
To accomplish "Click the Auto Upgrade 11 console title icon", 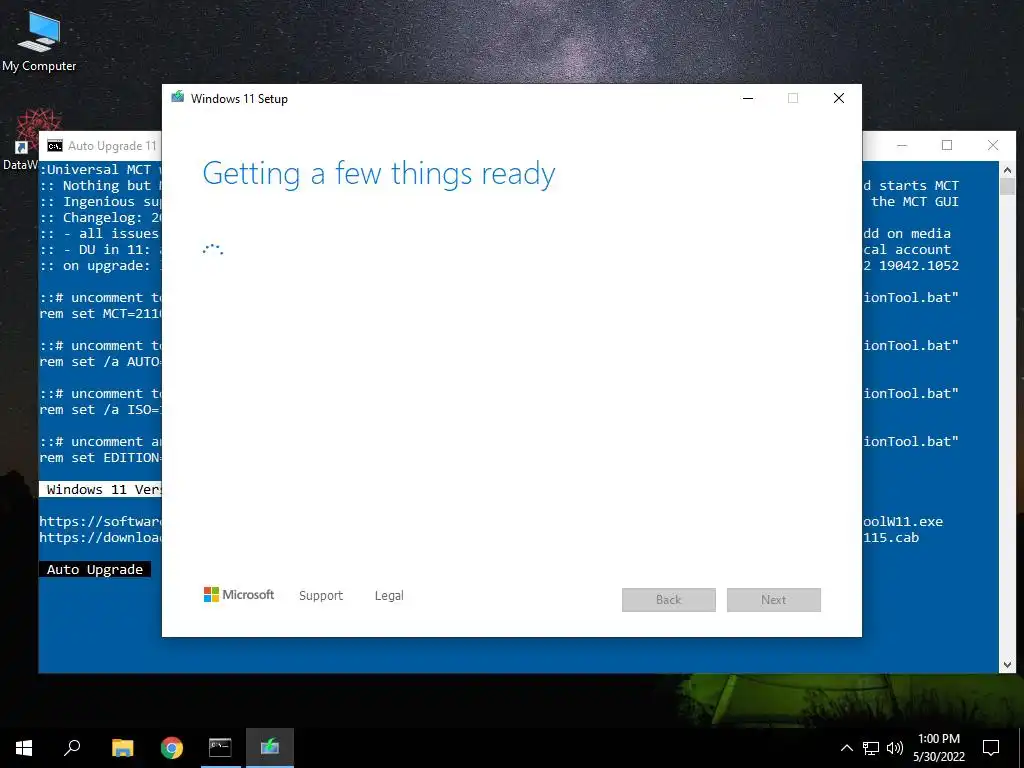I will pos(55,146).
